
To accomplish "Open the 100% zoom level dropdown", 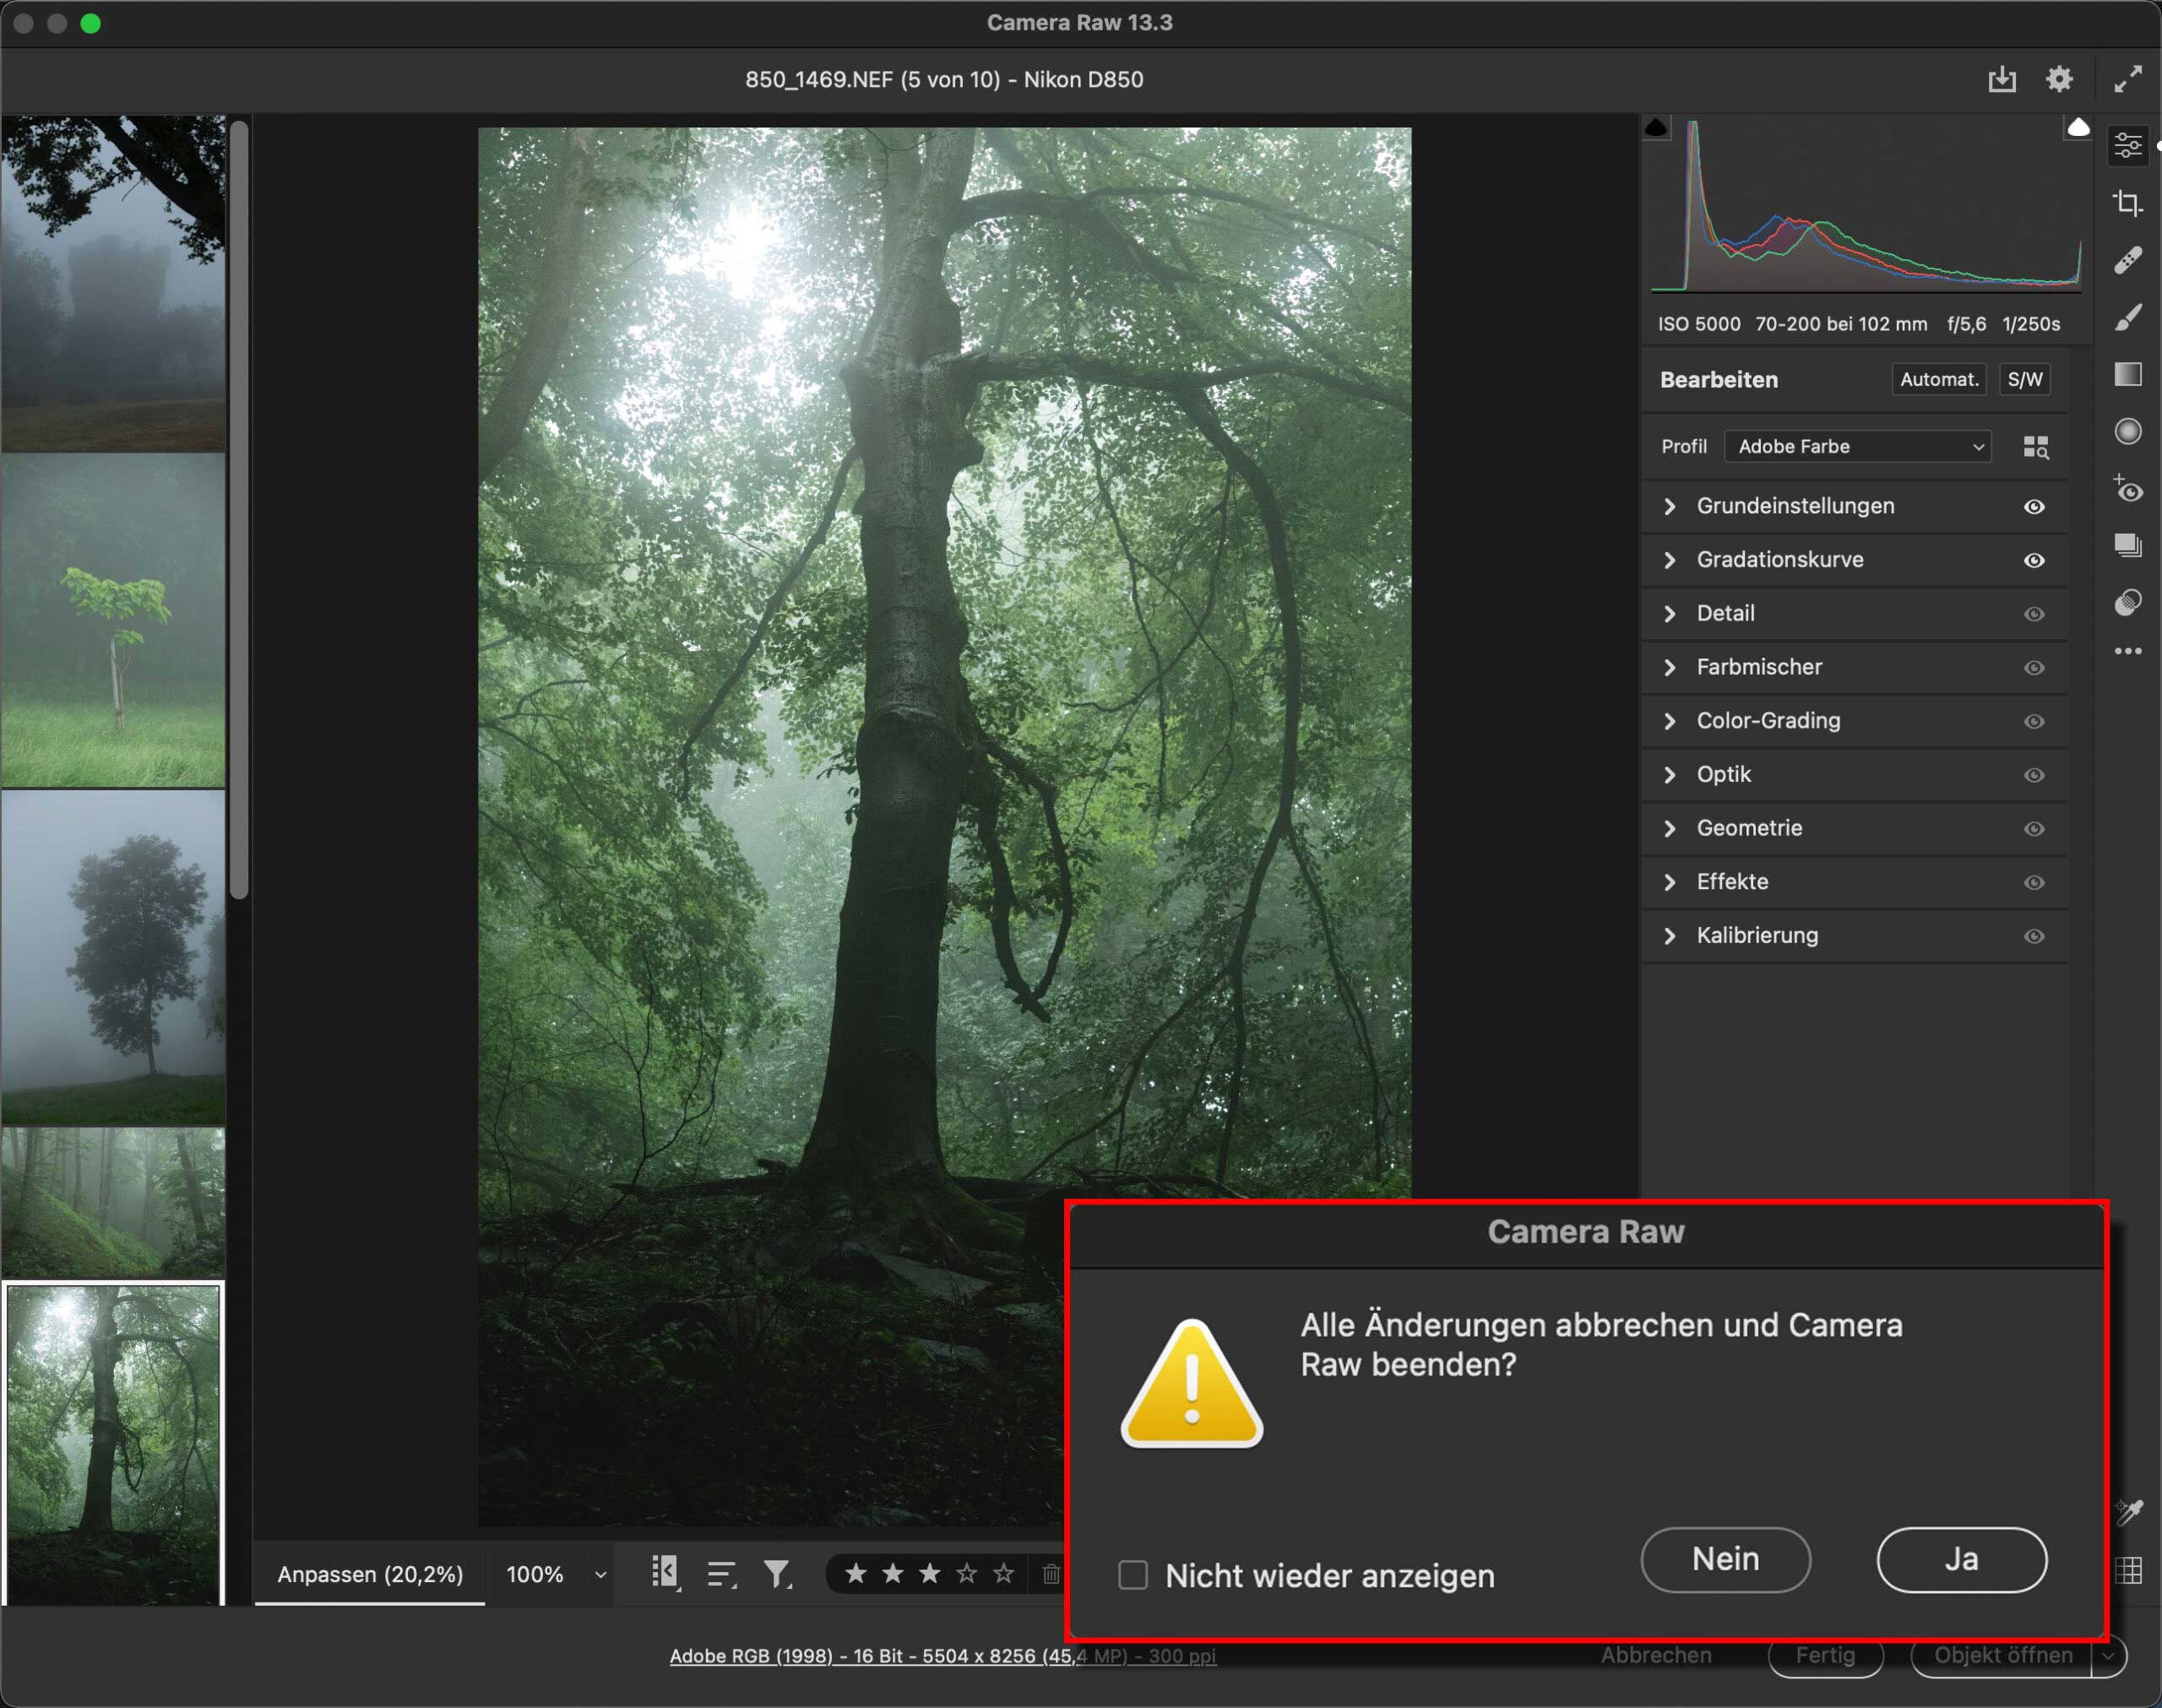I will pyautogui.click(x=556, y=1575).
